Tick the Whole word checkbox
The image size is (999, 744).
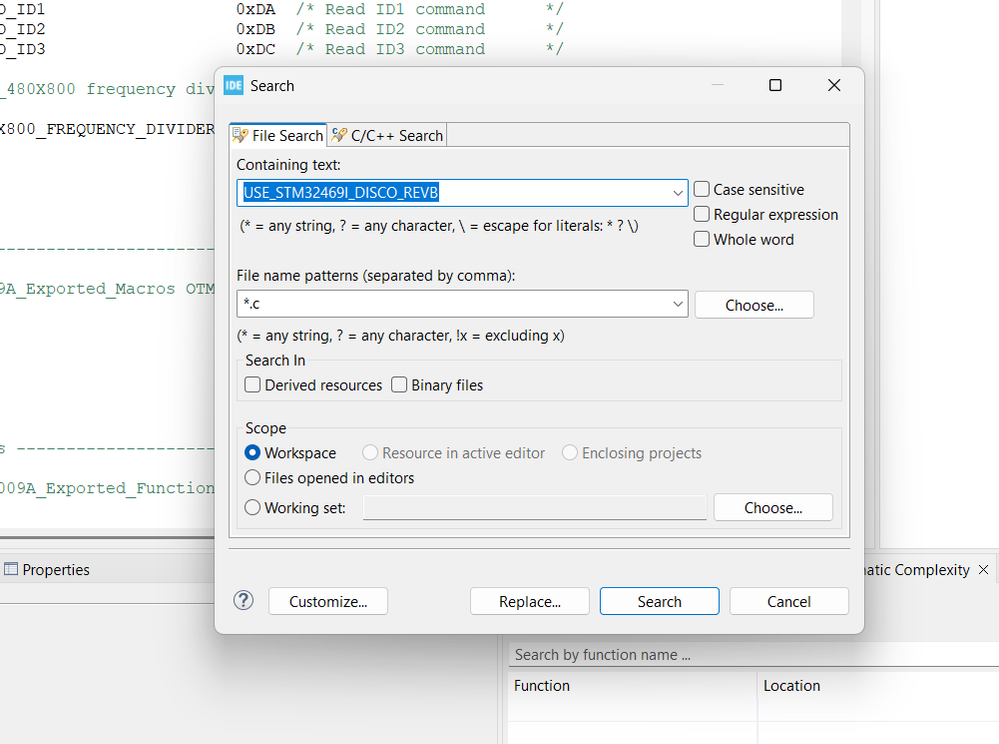coord(701,239)
